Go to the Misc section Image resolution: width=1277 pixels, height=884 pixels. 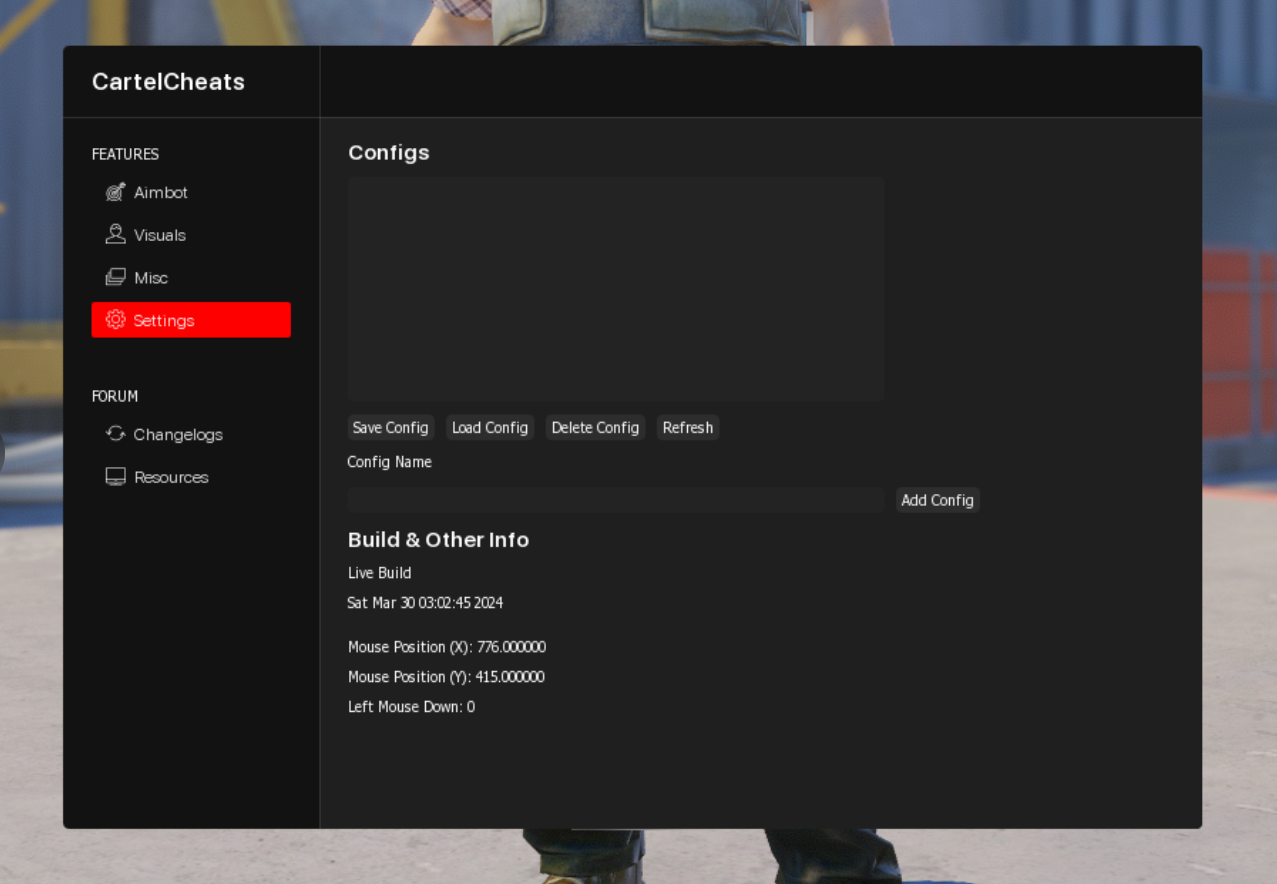coord(151,278)
